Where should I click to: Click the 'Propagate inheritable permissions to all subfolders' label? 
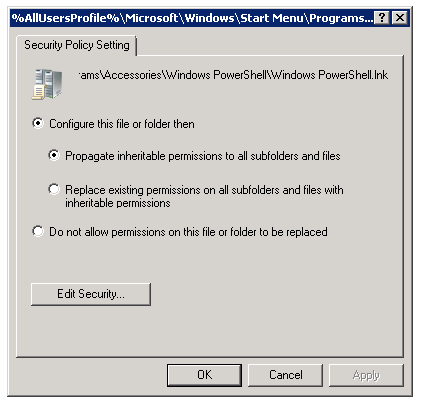(x=203, y=156)
